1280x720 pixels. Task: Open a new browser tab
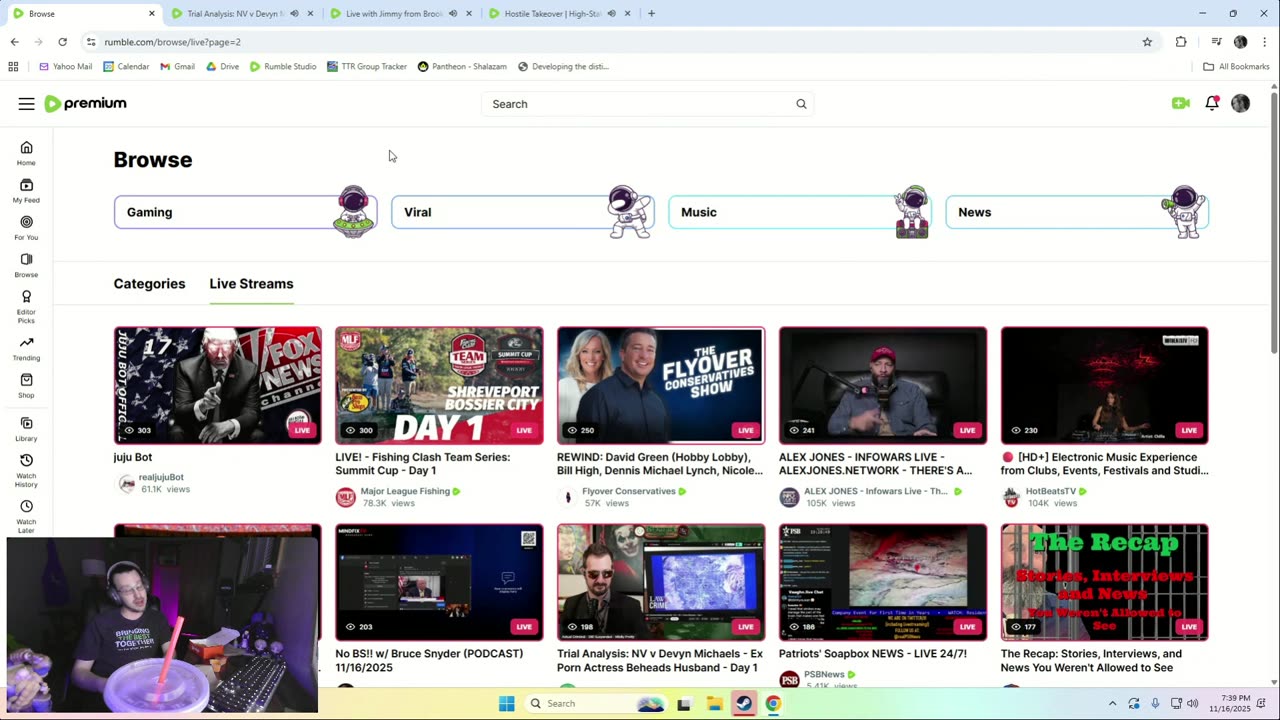click(651, 14)
